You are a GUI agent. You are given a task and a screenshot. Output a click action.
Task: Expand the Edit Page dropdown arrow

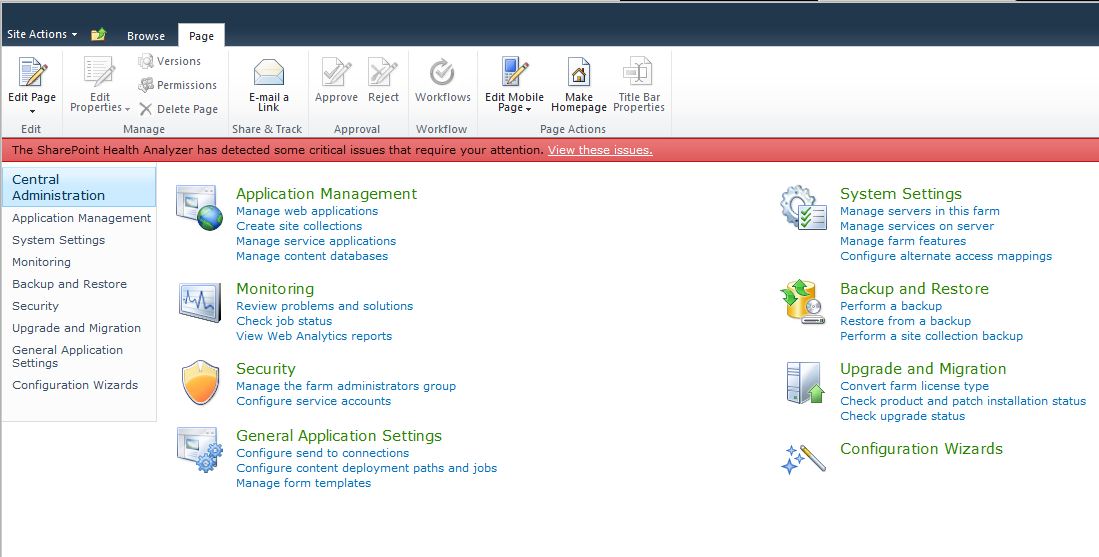click(x=32, y=111)
